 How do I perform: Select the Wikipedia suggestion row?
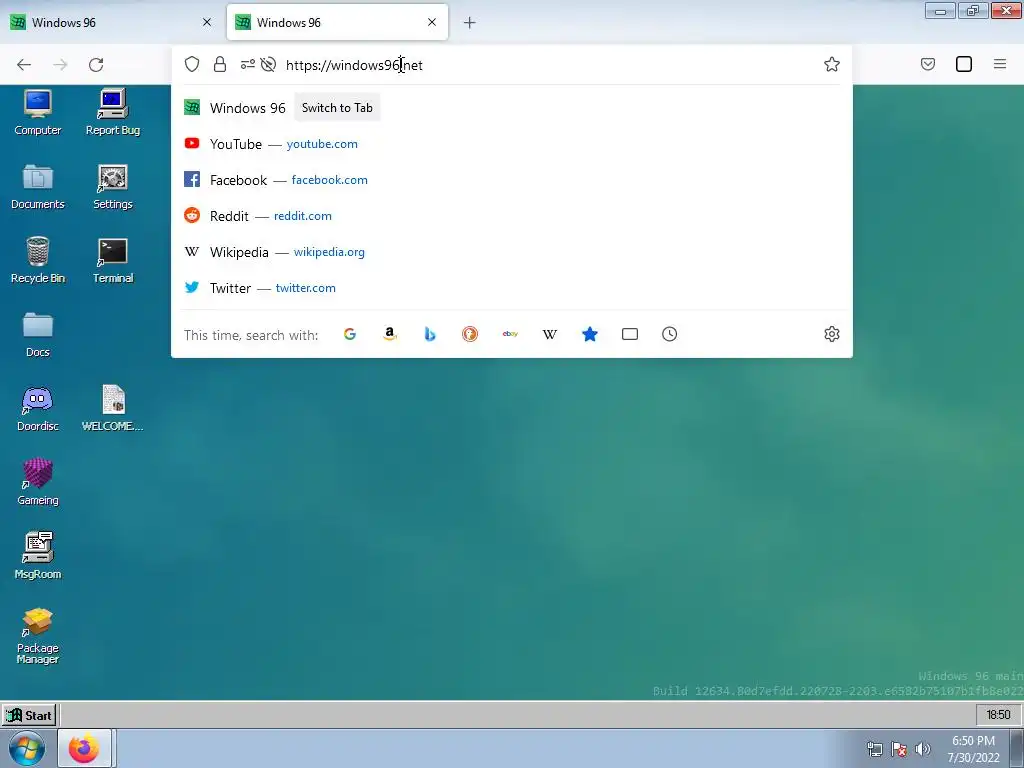click(511, 252)
